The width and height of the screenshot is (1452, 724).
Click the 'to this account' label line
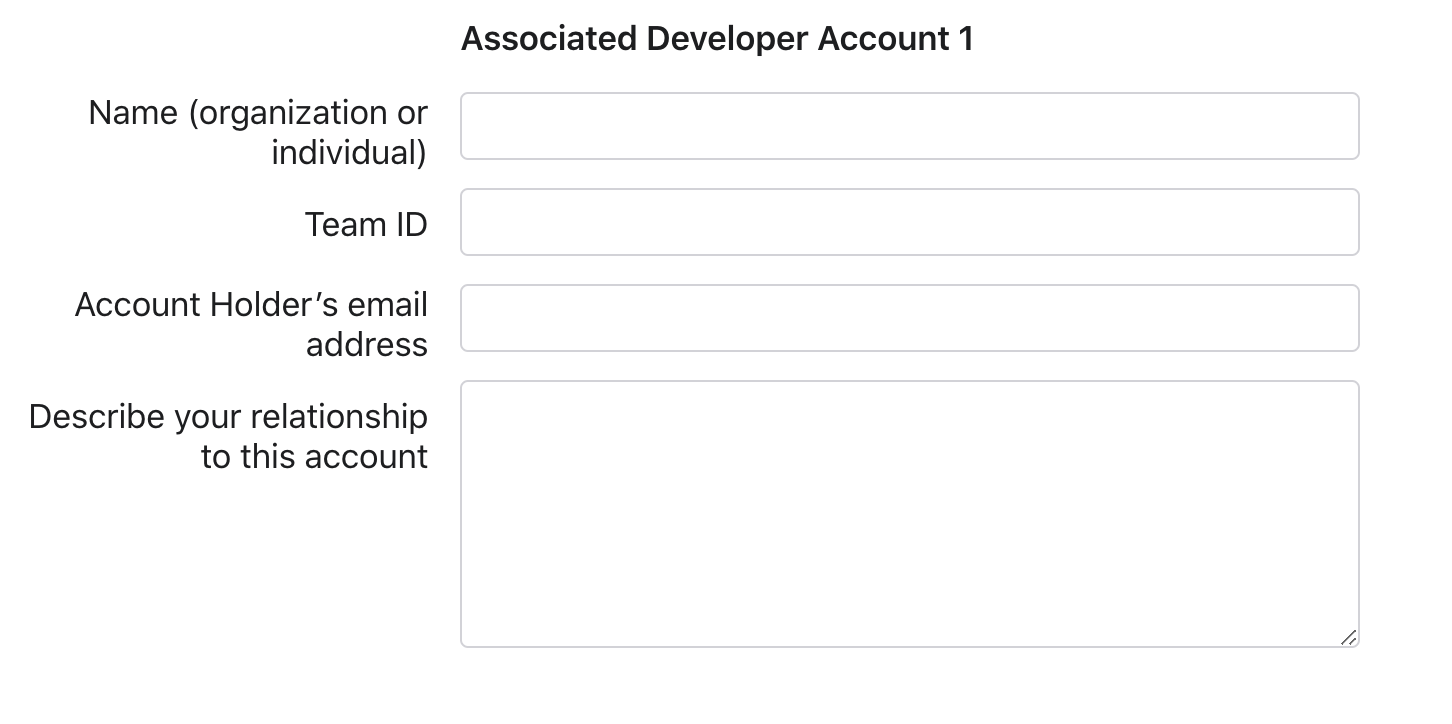click(x=314, y=457)
